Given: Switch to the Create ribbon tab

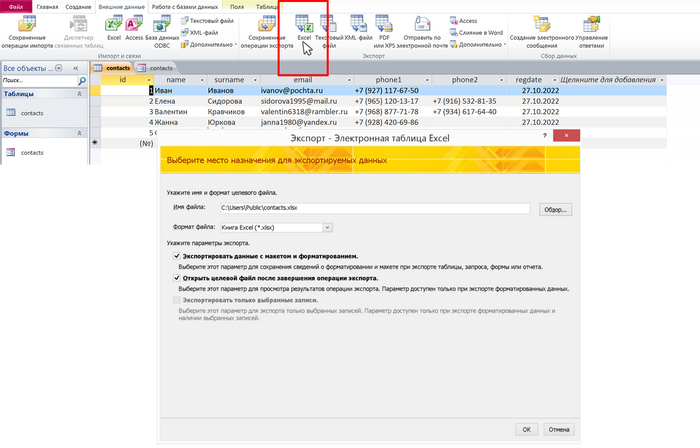Looking at the screenshot, I should (78, 7).
